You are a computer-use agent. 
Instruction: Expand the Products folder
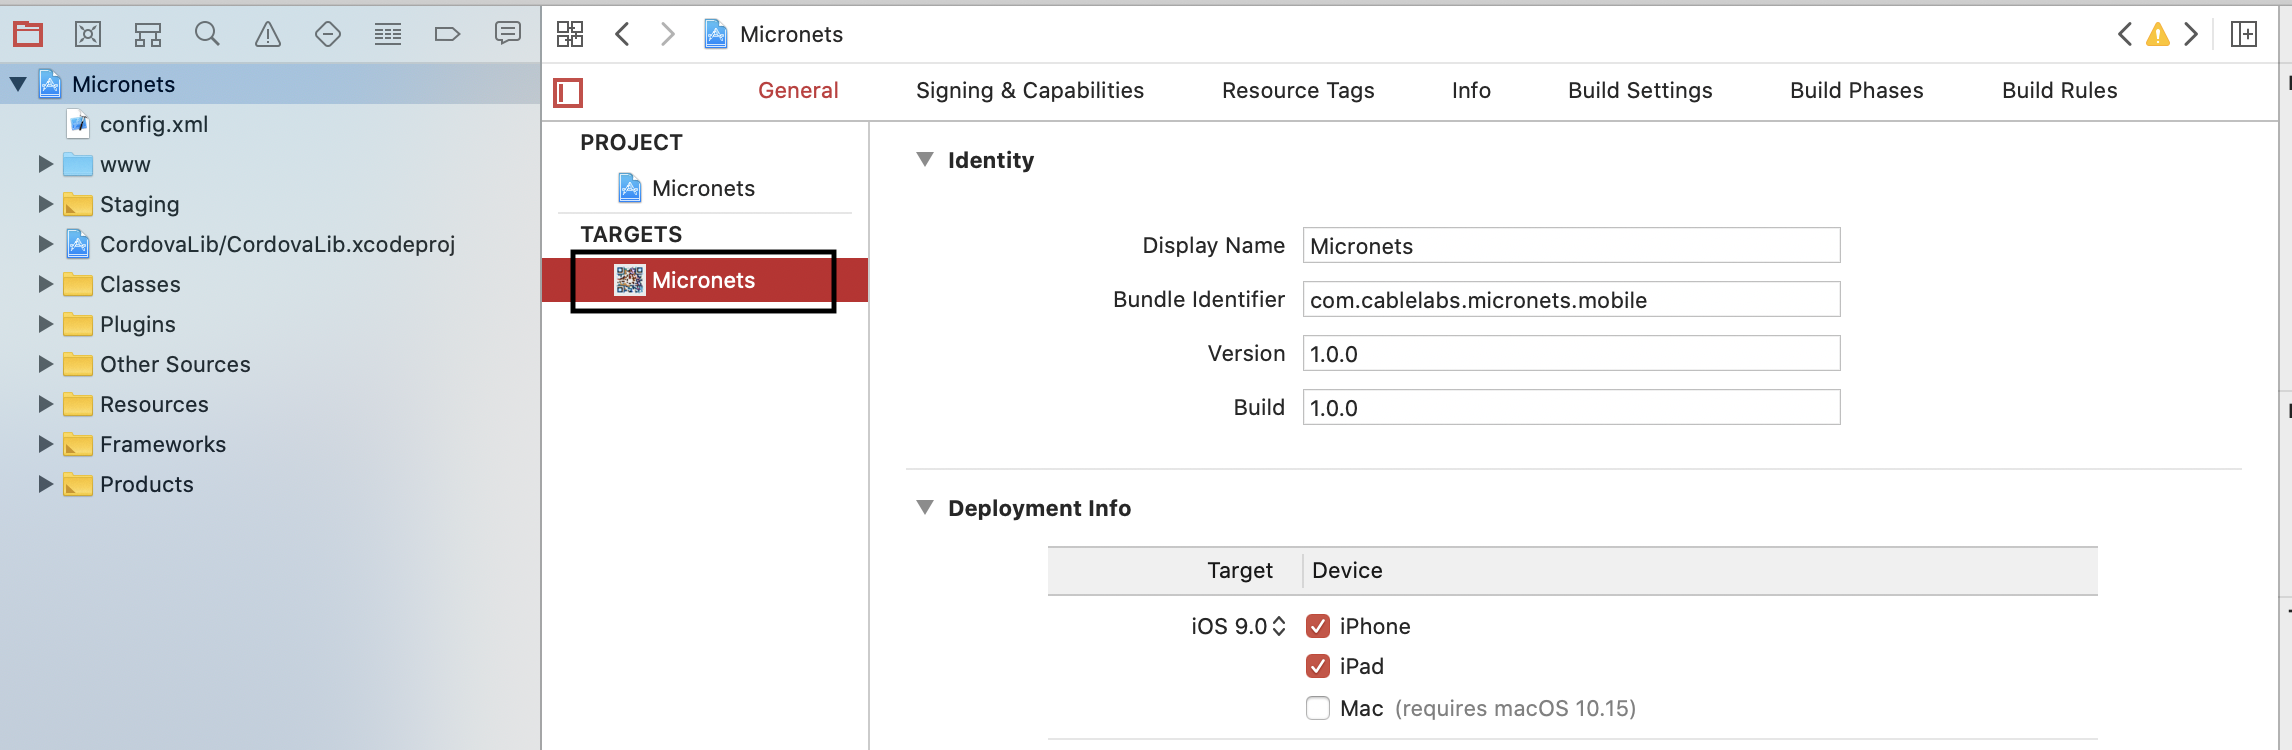point(45,484)
